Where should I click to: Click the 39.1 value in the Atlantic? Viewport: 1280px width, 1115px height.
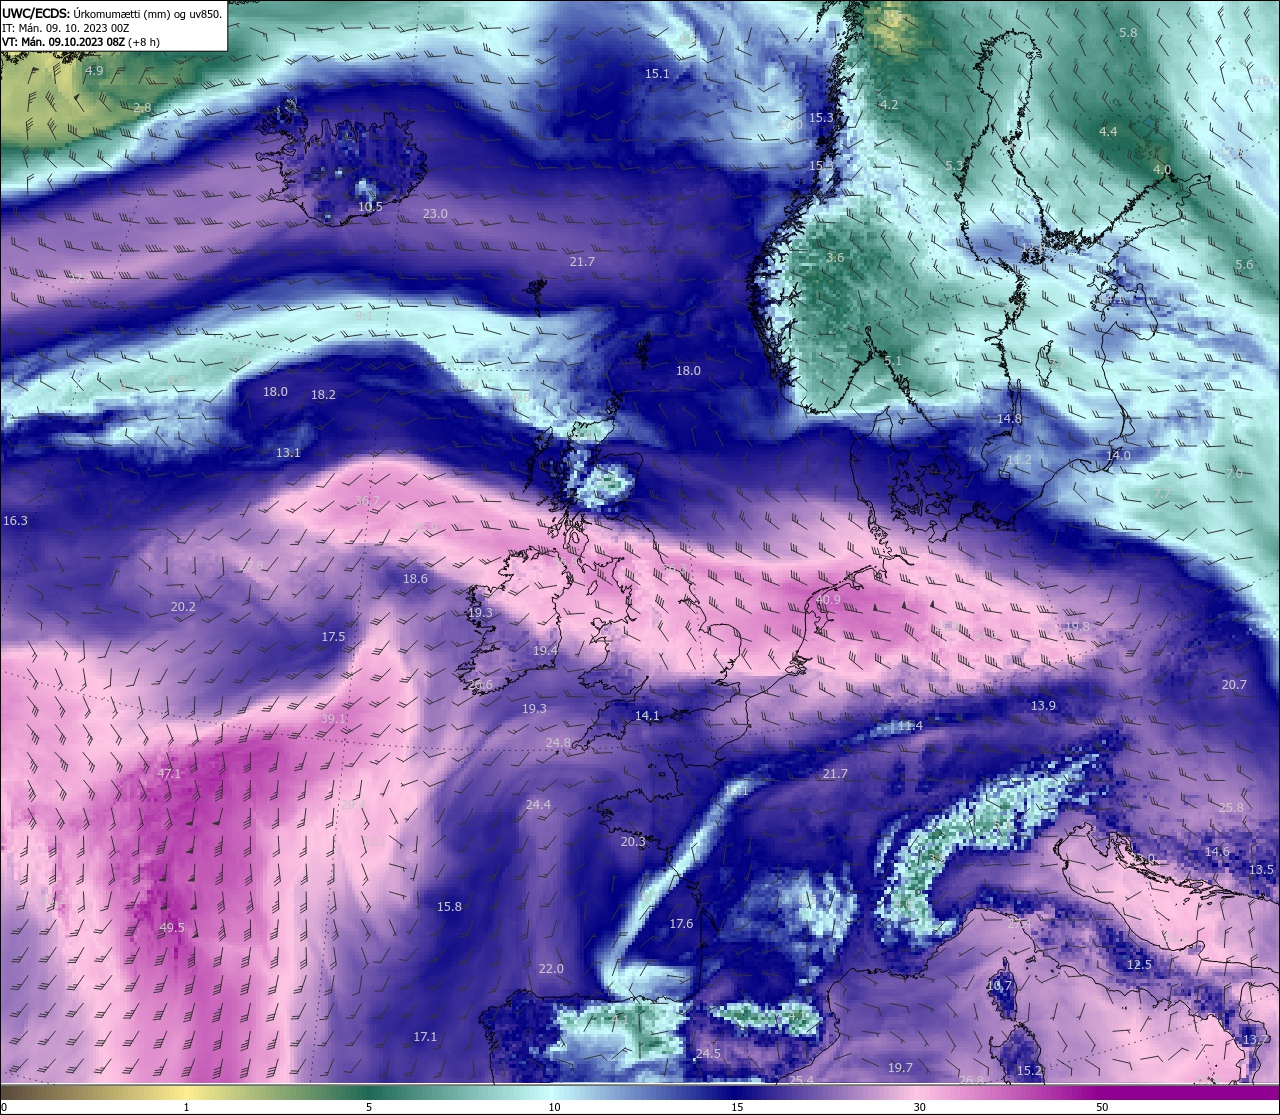(x=333, y=719)
